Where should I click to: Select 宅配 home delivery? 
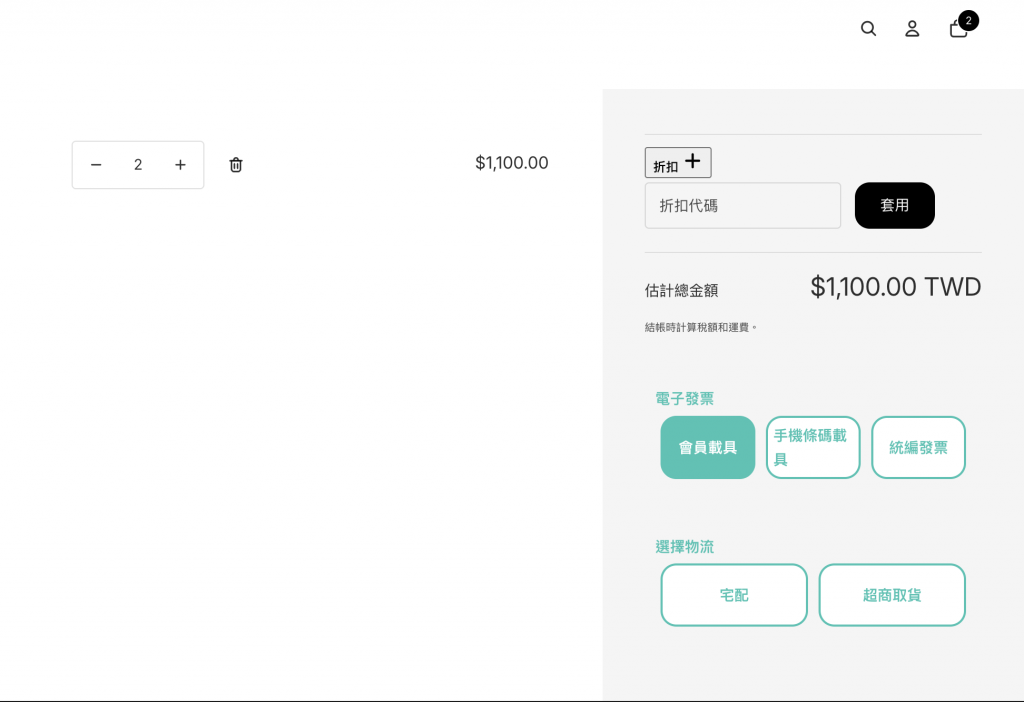pyautogui.click(x=733, y=595)
